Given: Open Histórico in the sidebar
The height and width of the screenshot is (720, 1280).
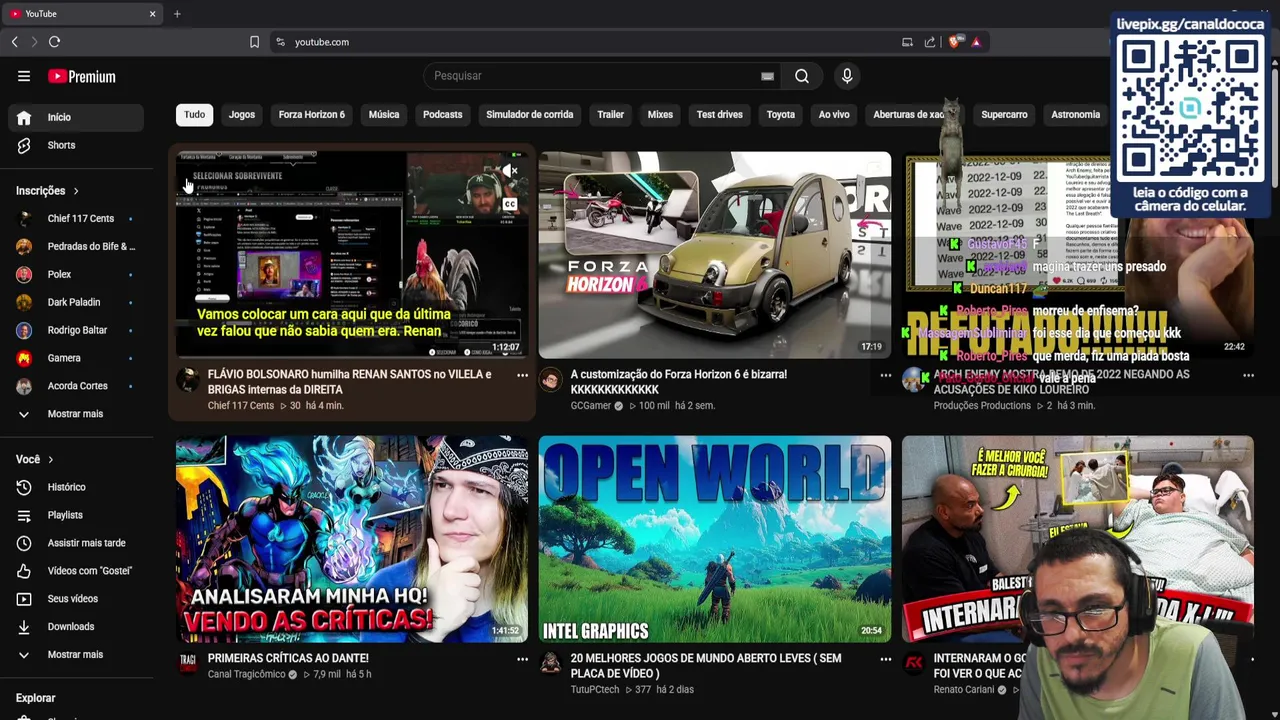Looking at the screenshot, I should pos(76,487).
